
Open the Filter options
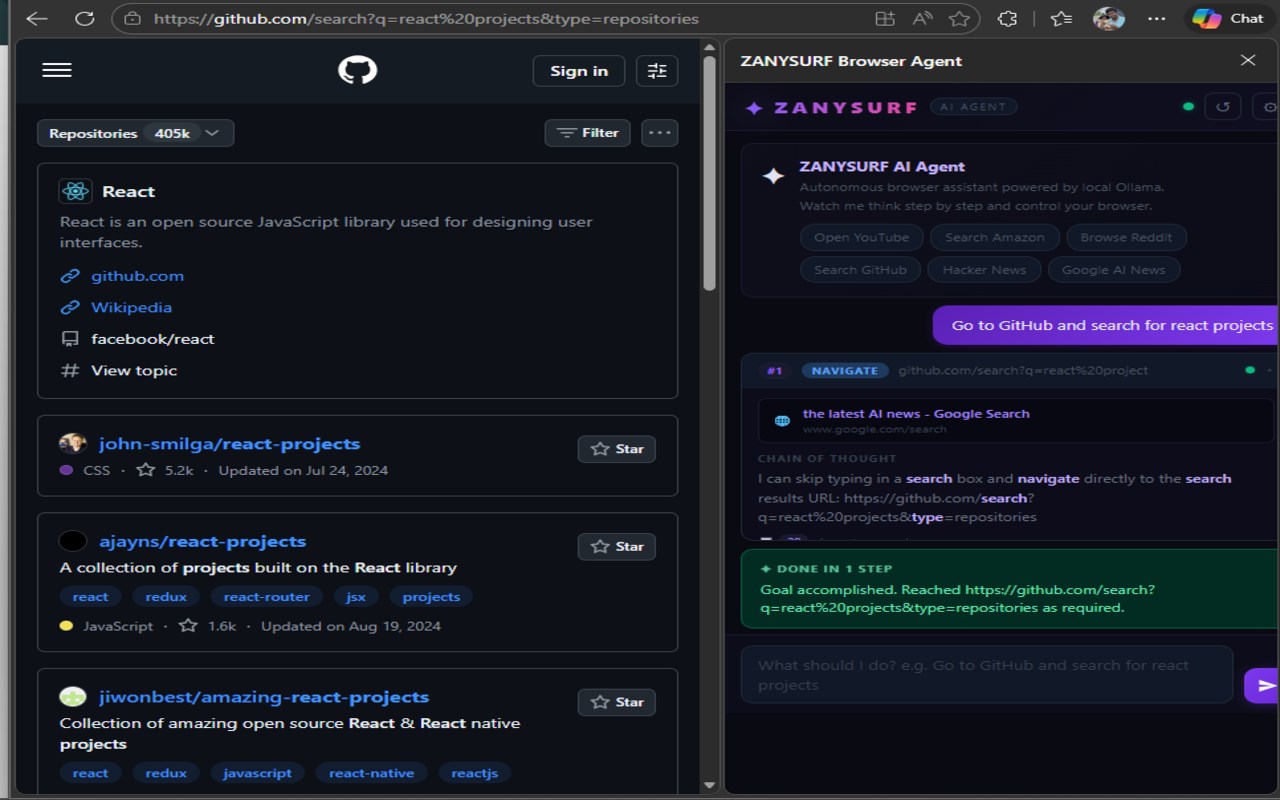pos(587,133)
